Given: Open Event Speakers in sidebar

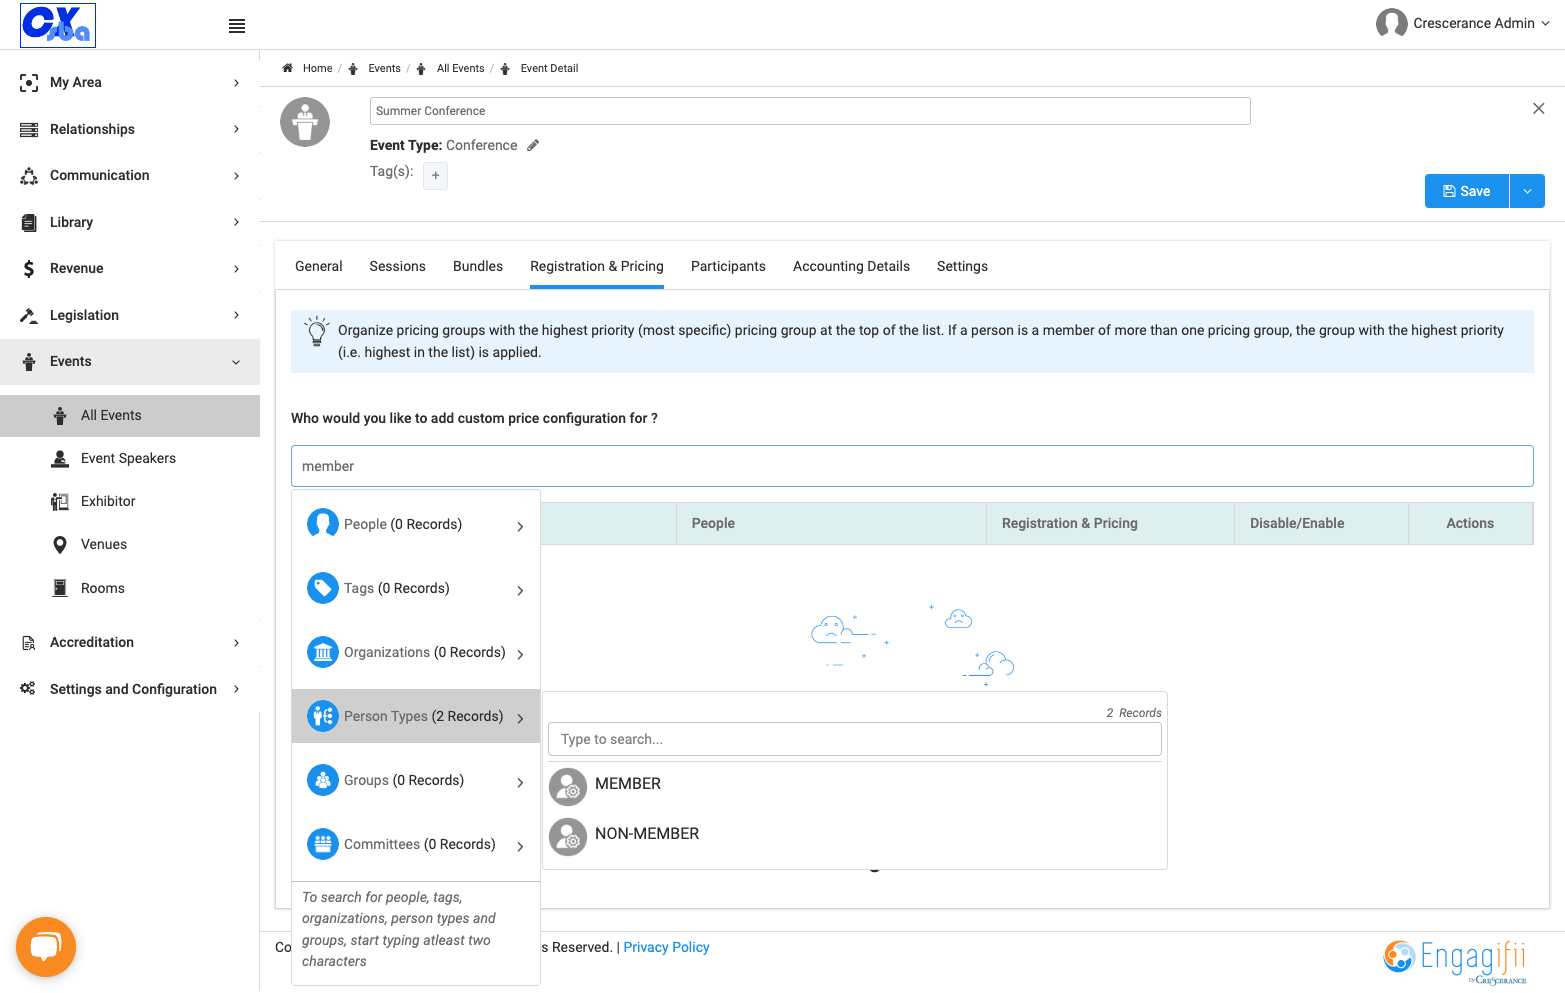Looking at the screenshot, I should 128,458.
